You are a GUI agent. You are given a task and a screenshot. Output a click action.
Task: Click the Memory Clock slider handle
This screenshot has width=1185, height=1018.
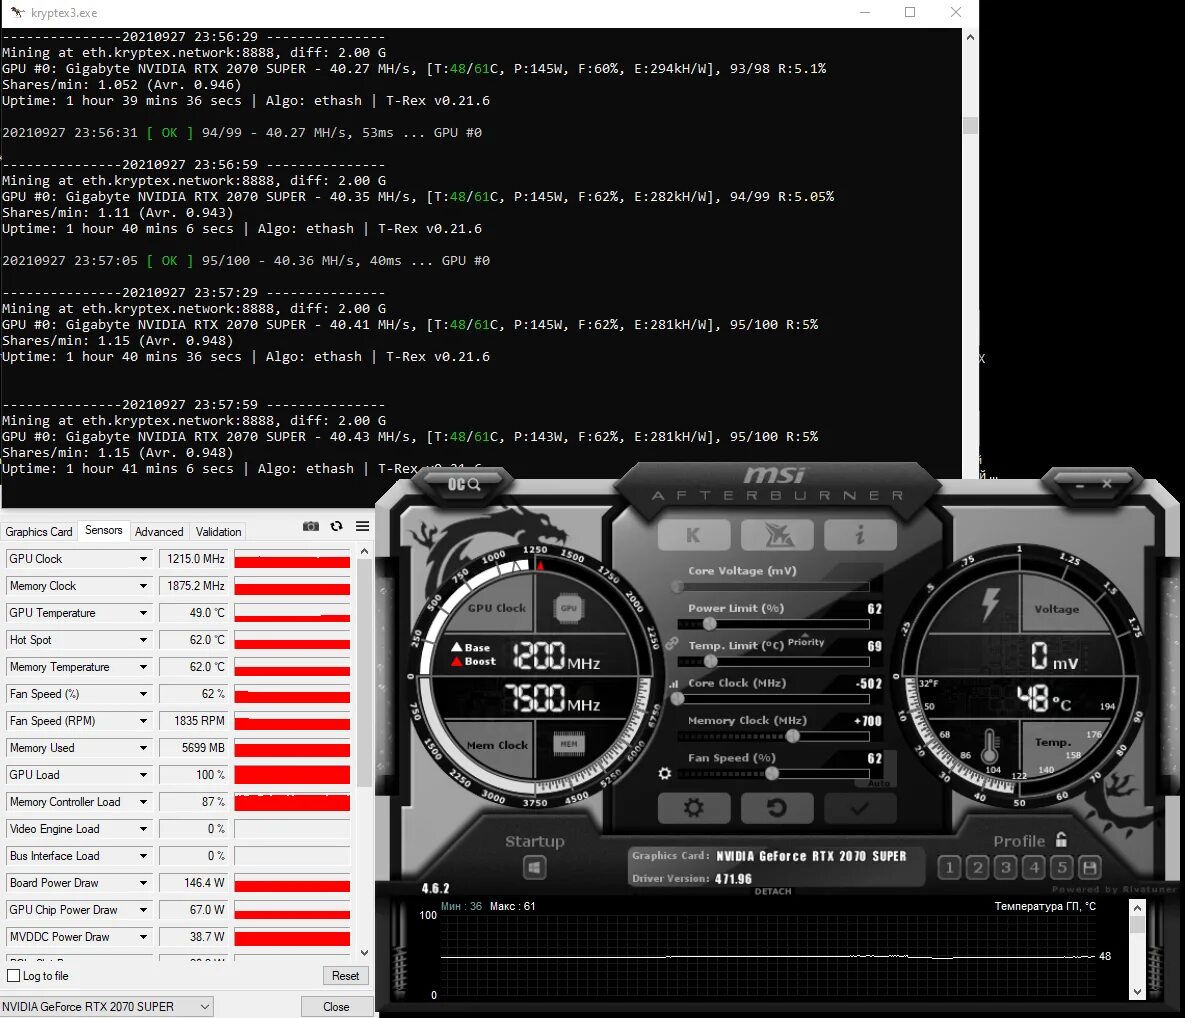coord(793,736)
